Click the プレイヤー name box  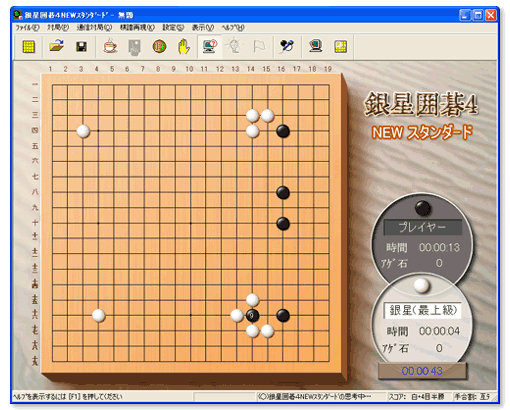[422, 227]
